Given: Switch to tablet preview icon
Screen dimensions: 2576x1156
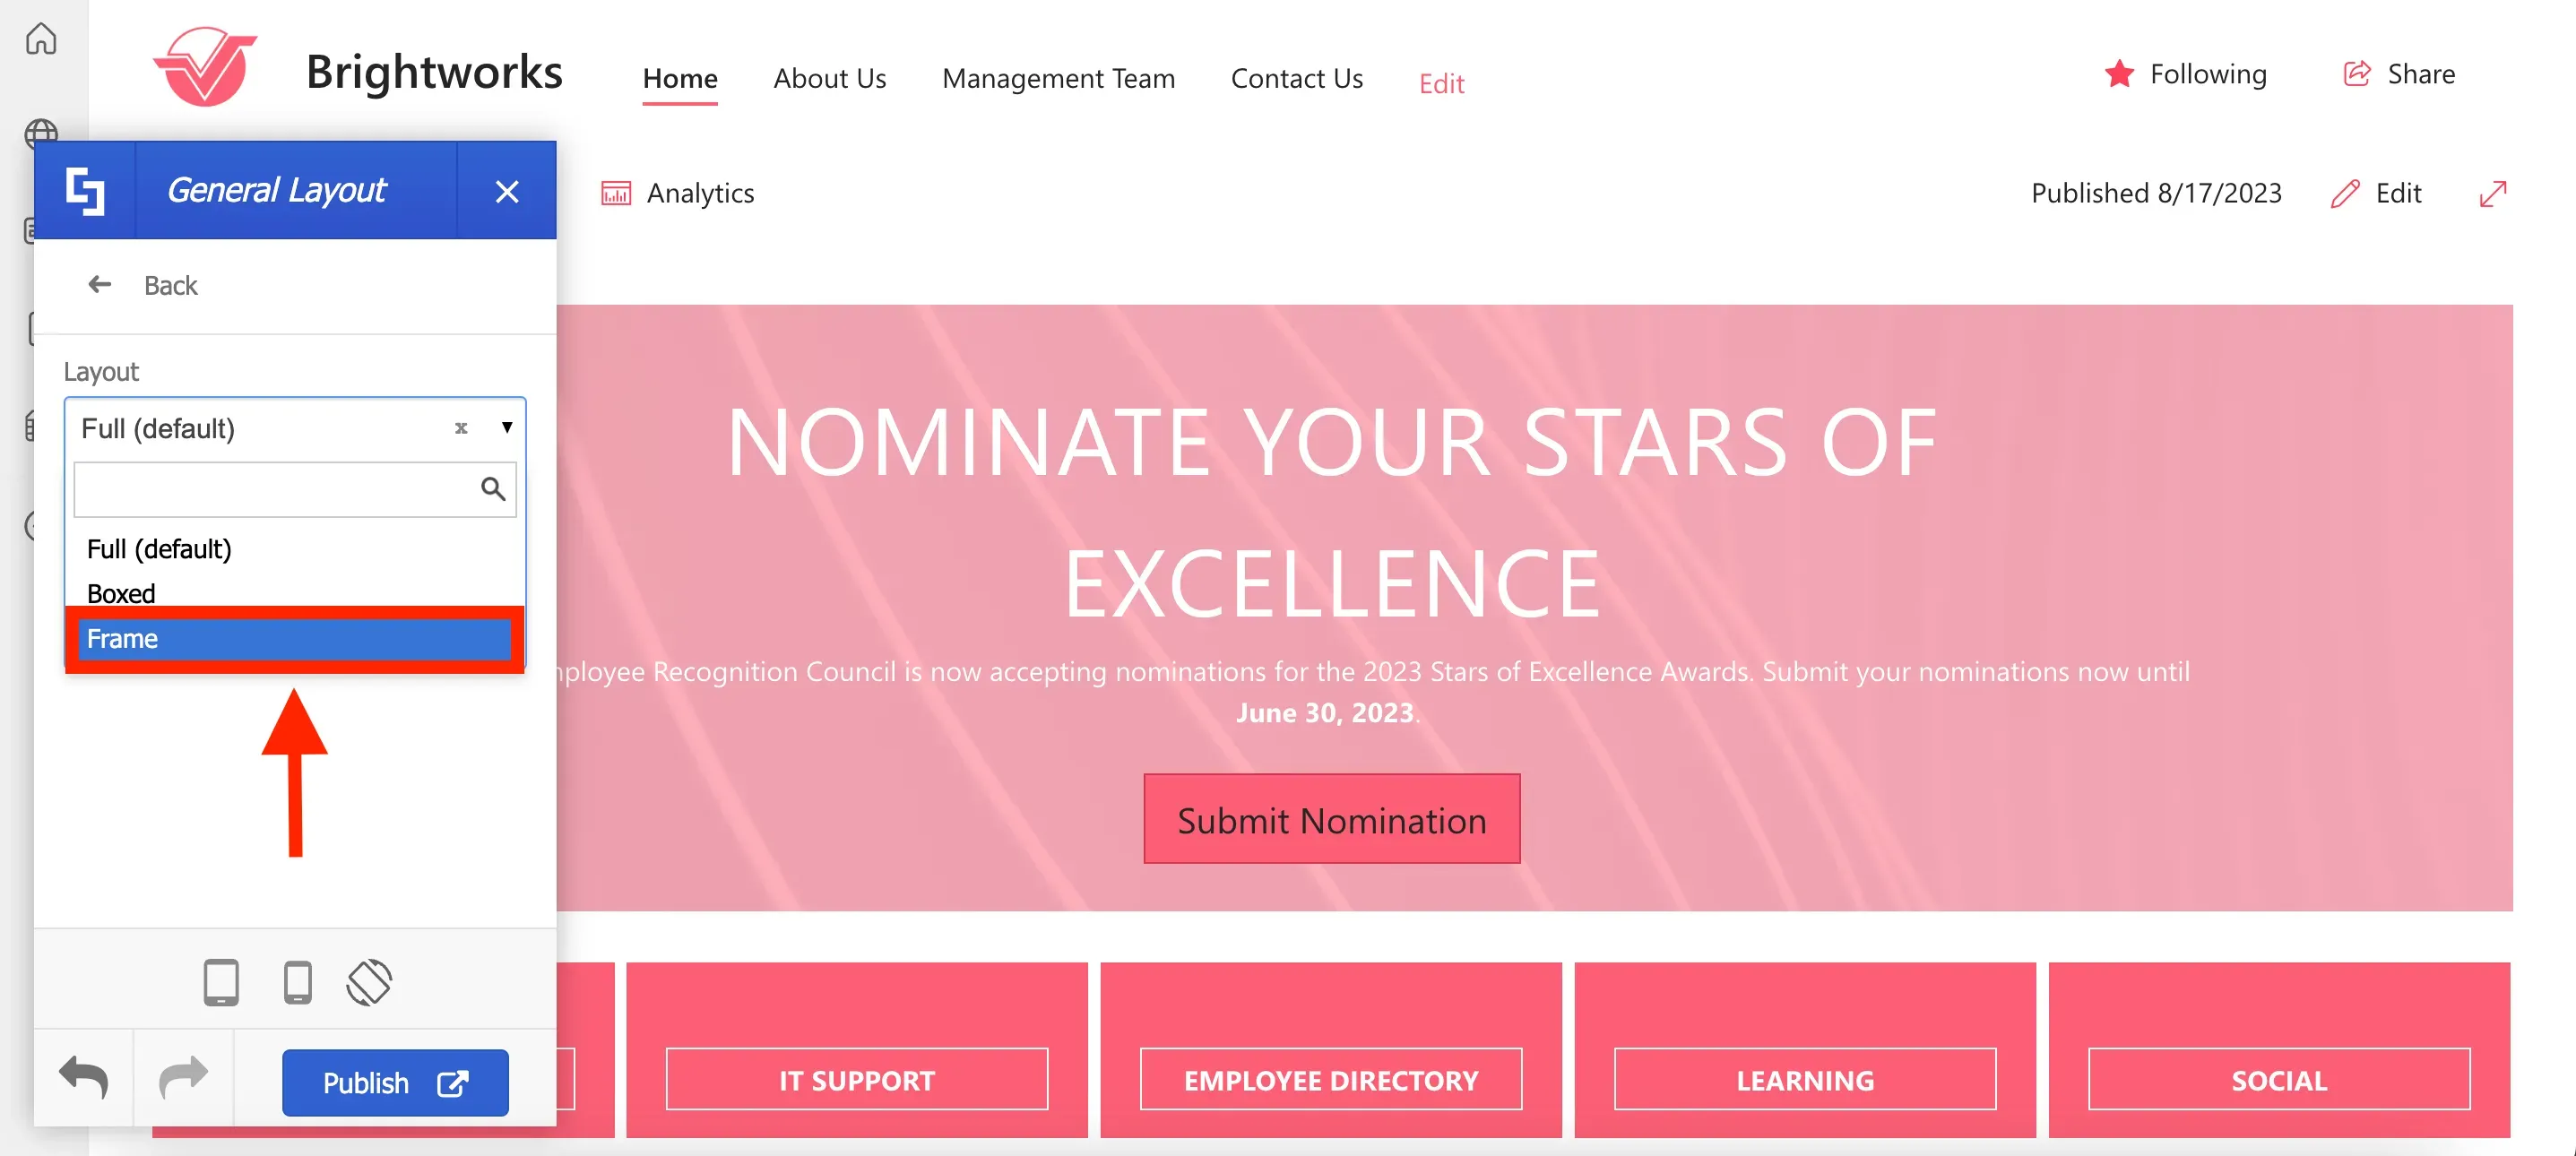Looking at the screenshot, I should [x=221, y=982].
